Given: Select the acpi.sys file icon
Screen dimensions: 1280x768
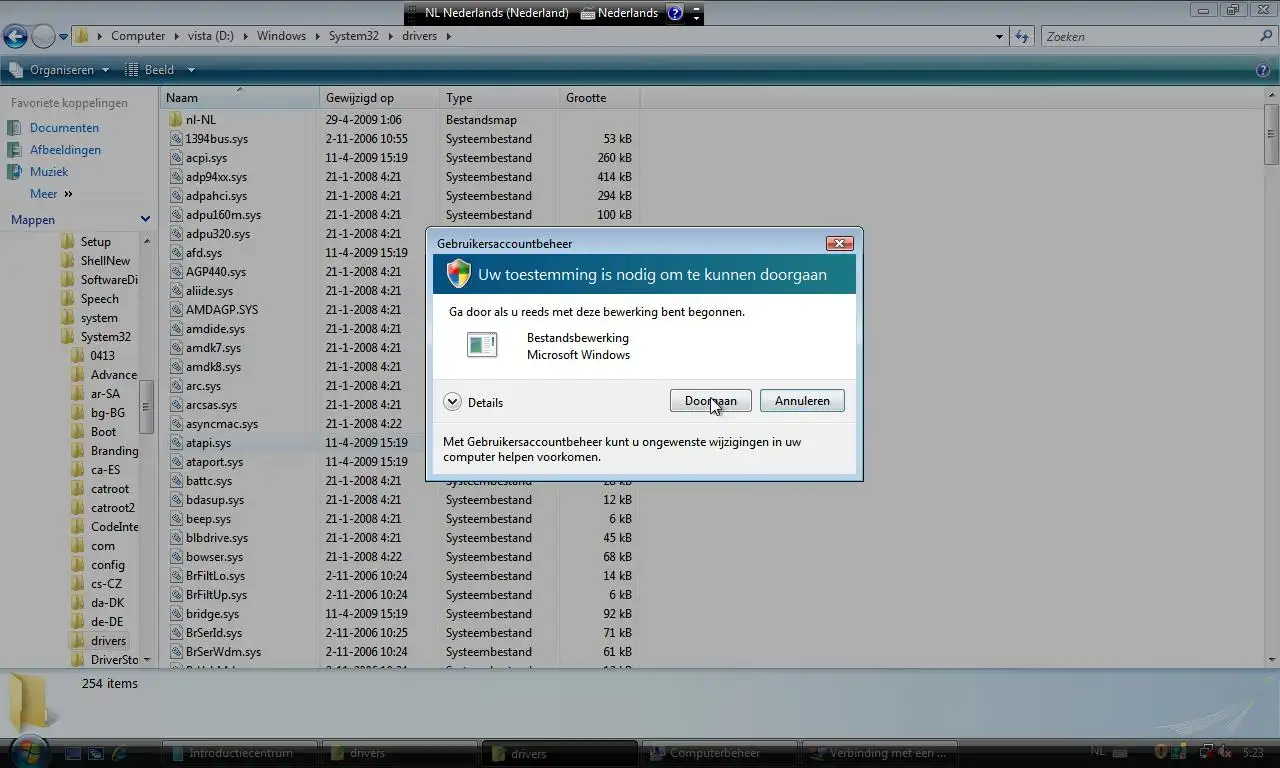Looking at the screenshot, I should pyautogui.click(x=176, y=158).
